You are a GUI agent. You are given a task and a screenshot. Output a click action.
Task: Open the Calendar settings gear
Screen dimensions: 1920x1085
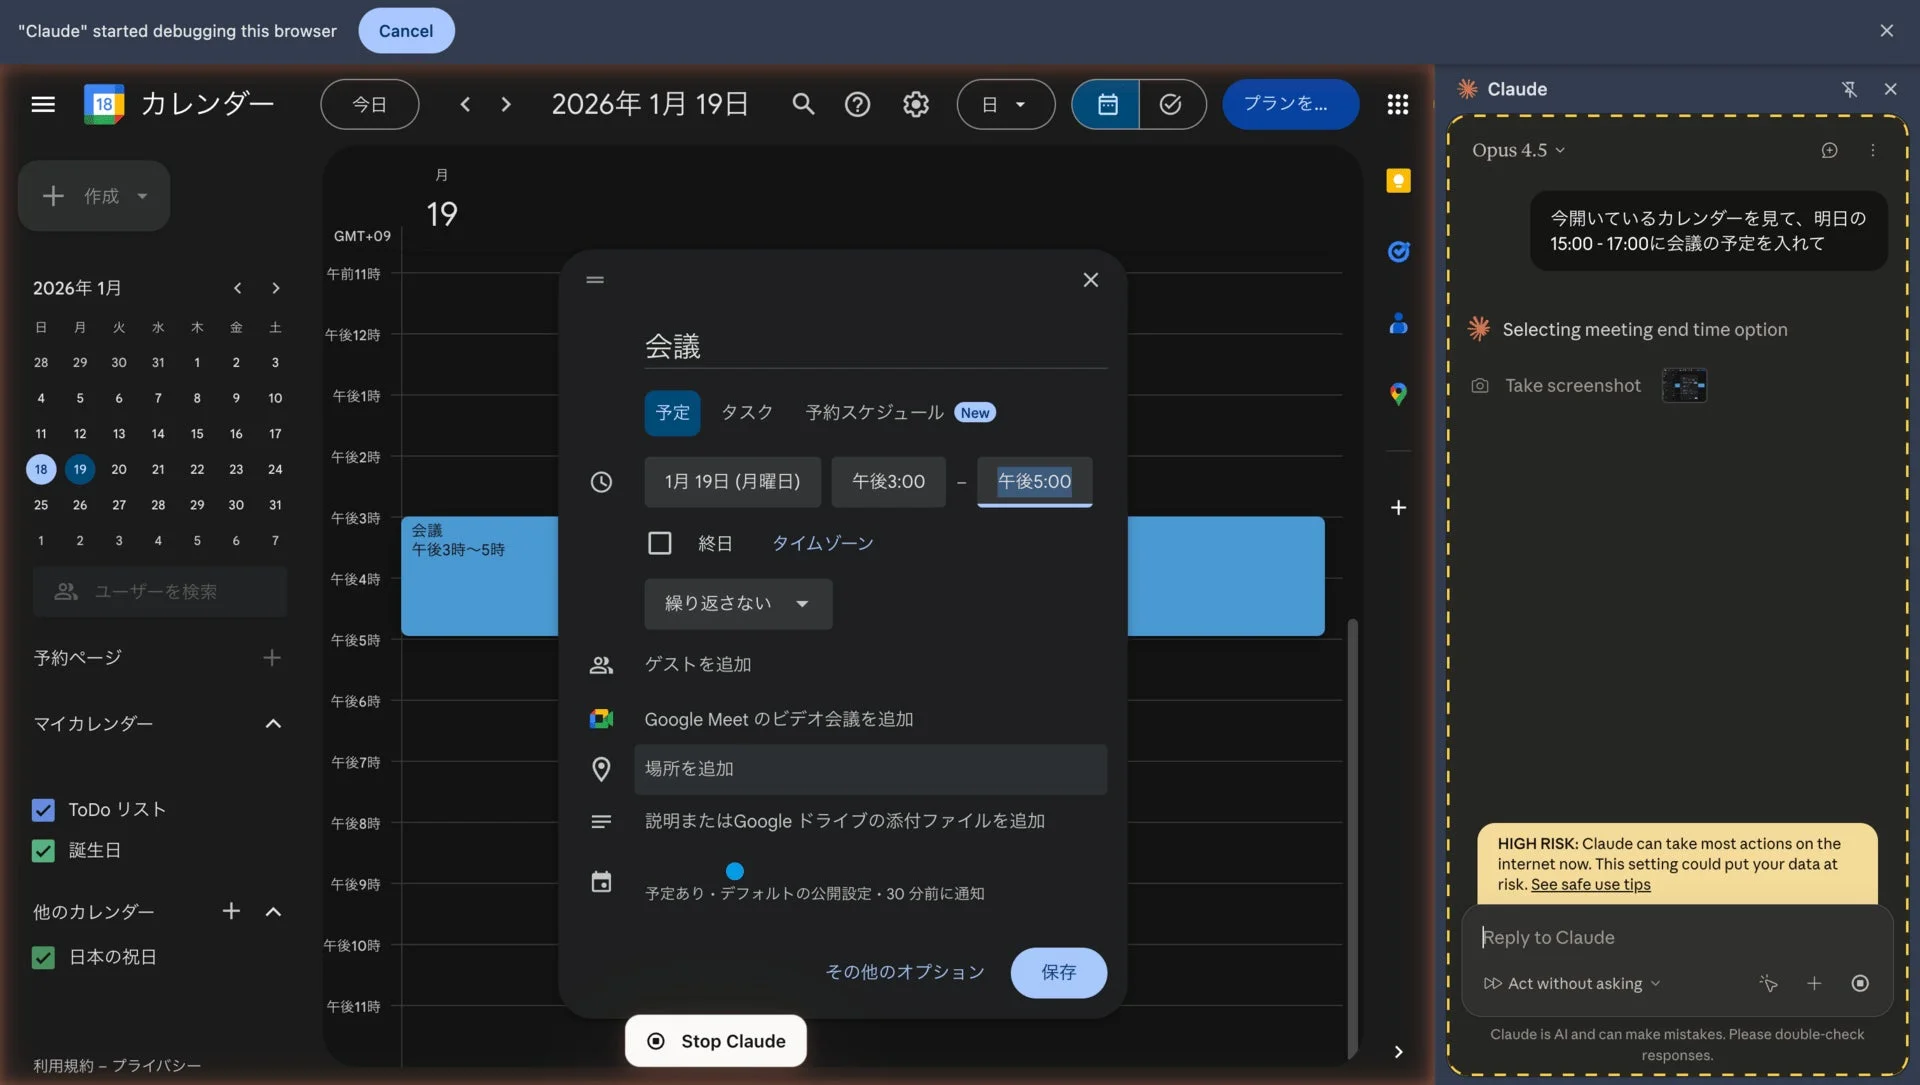(916, 104)
